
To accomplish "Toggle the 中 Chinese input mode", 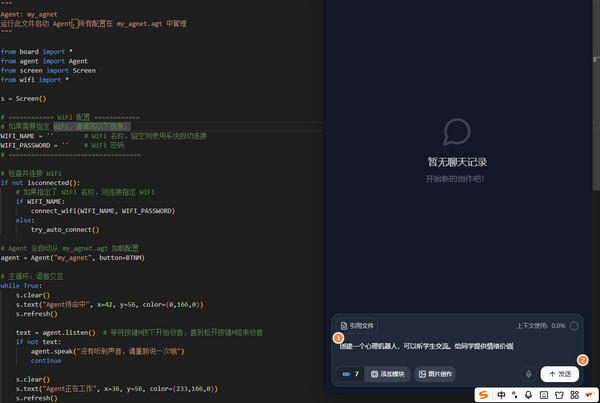I will (x=501, y=395).
